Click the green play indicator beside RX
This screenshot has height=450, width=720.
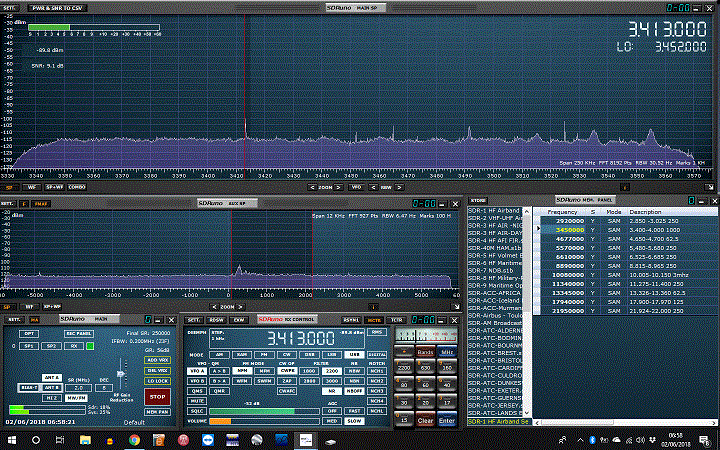pos(90,346)
